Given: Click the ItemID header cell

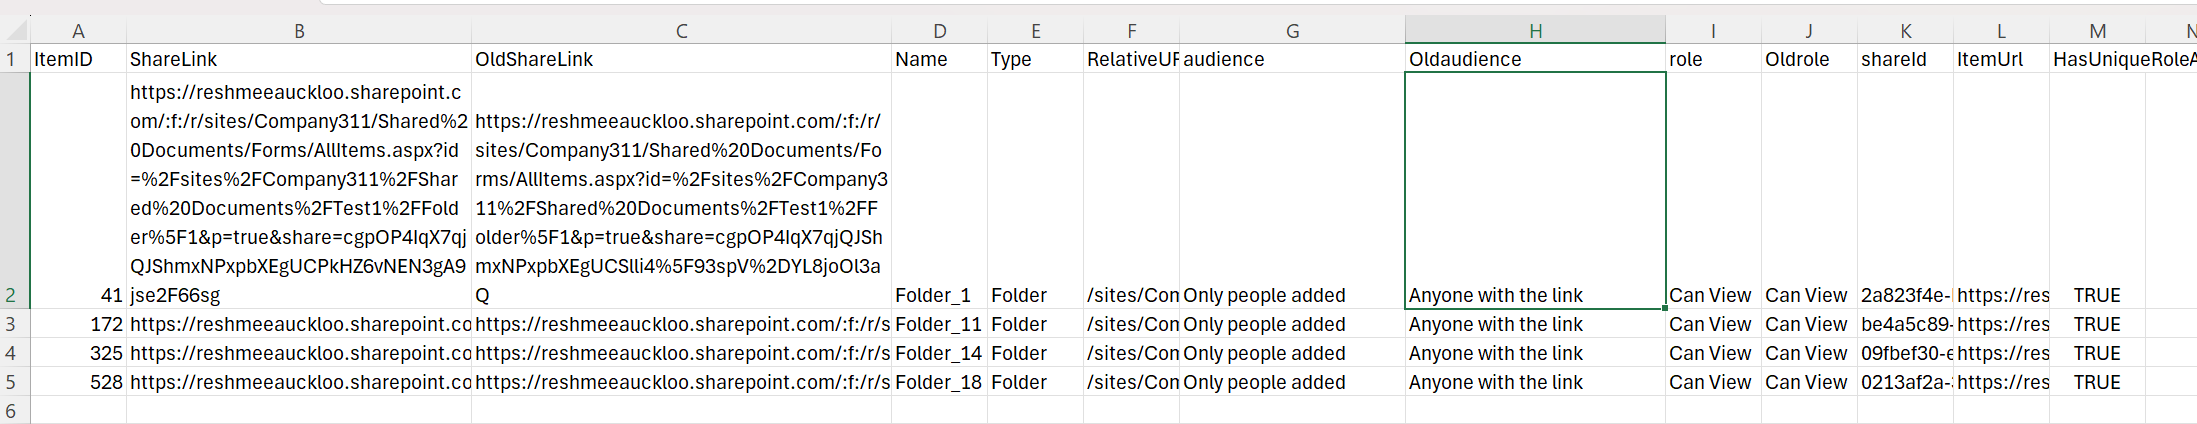Looking at the screenshot, I should [x=78, y=59].
